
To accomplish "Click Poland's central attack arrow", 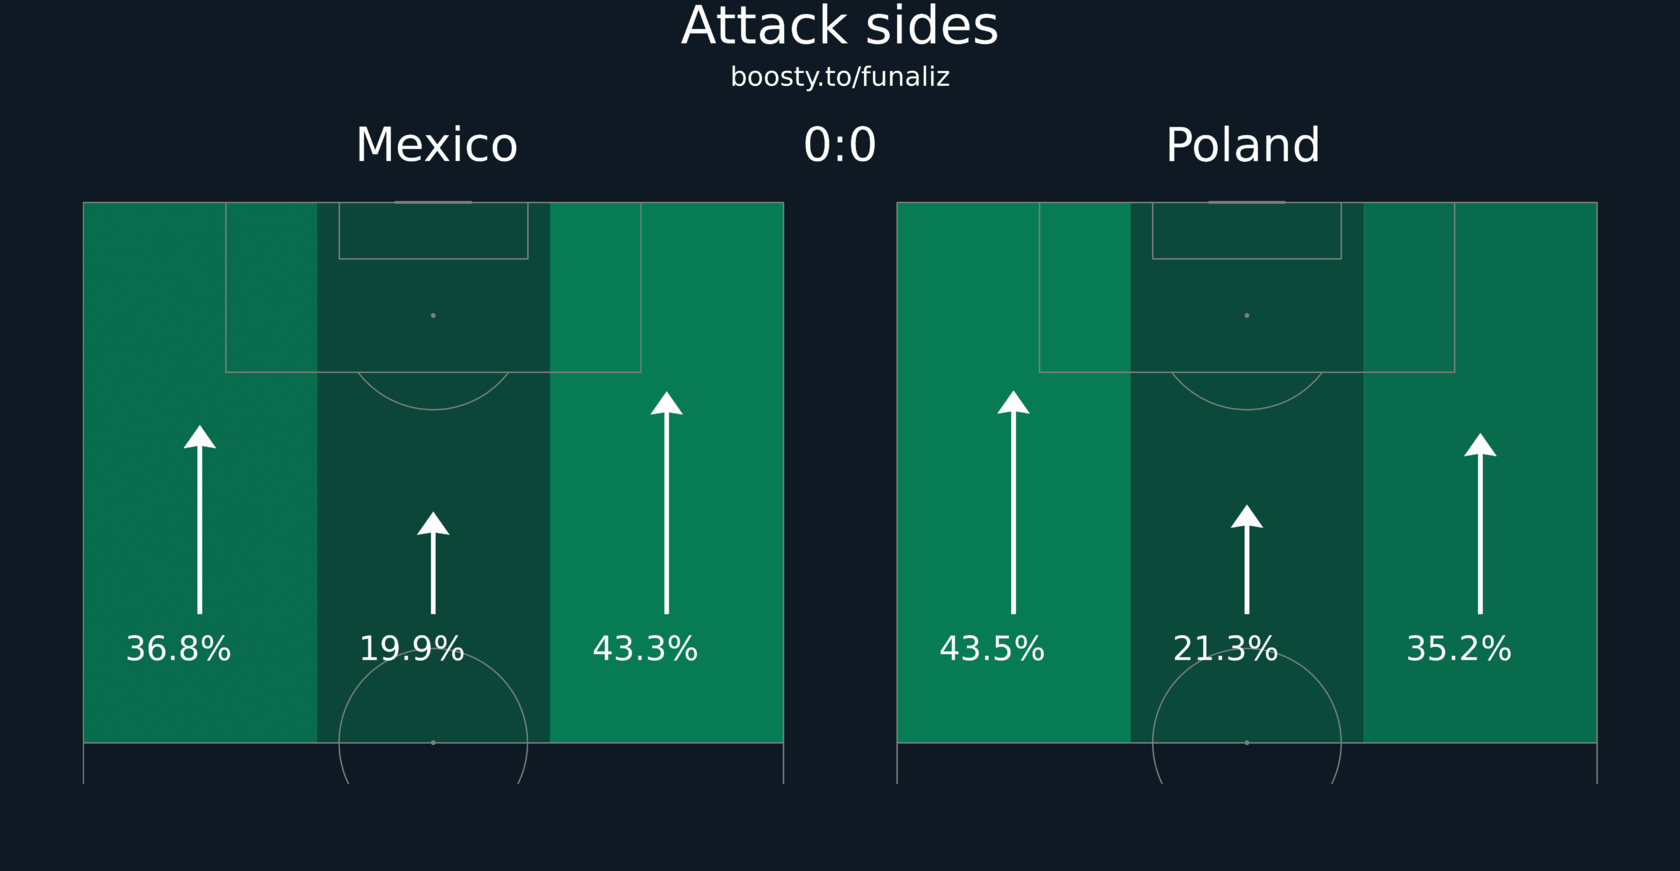I will click(x=1247, y=560).
